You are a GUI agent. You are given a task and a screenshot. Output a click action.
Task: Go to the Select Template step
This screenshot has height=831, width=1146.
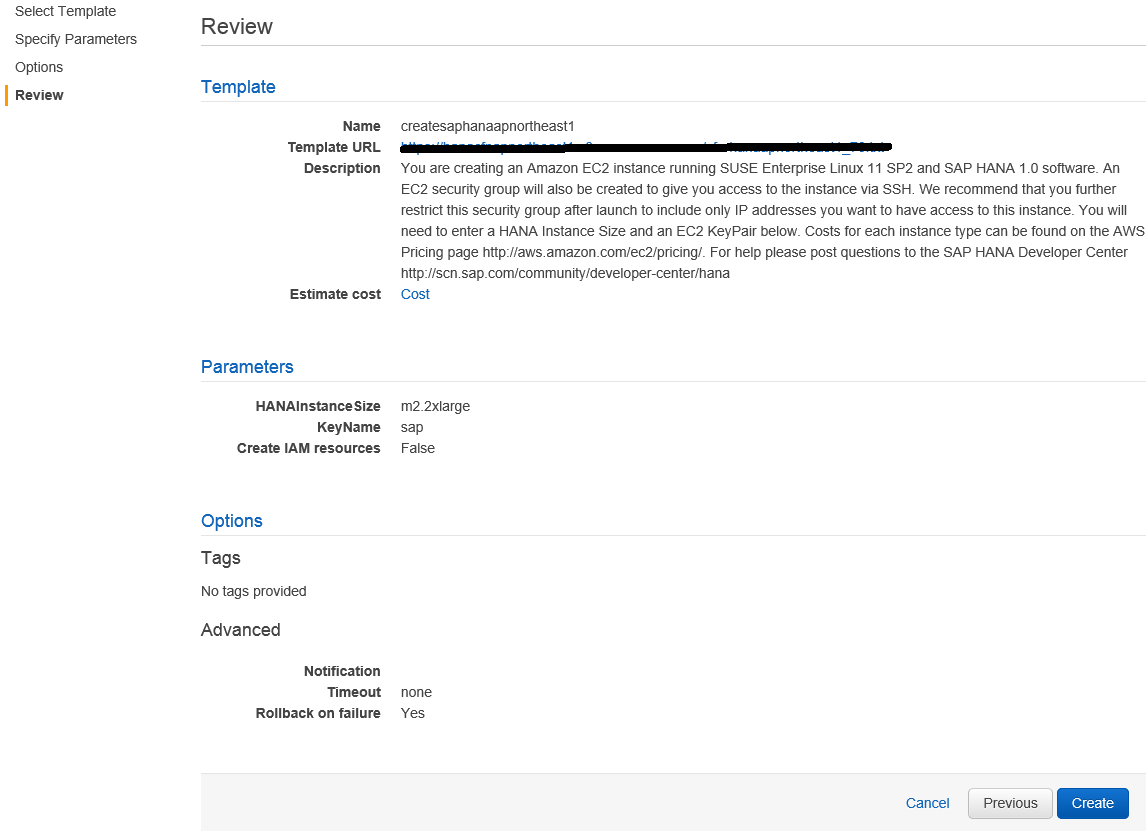(65, 11)
